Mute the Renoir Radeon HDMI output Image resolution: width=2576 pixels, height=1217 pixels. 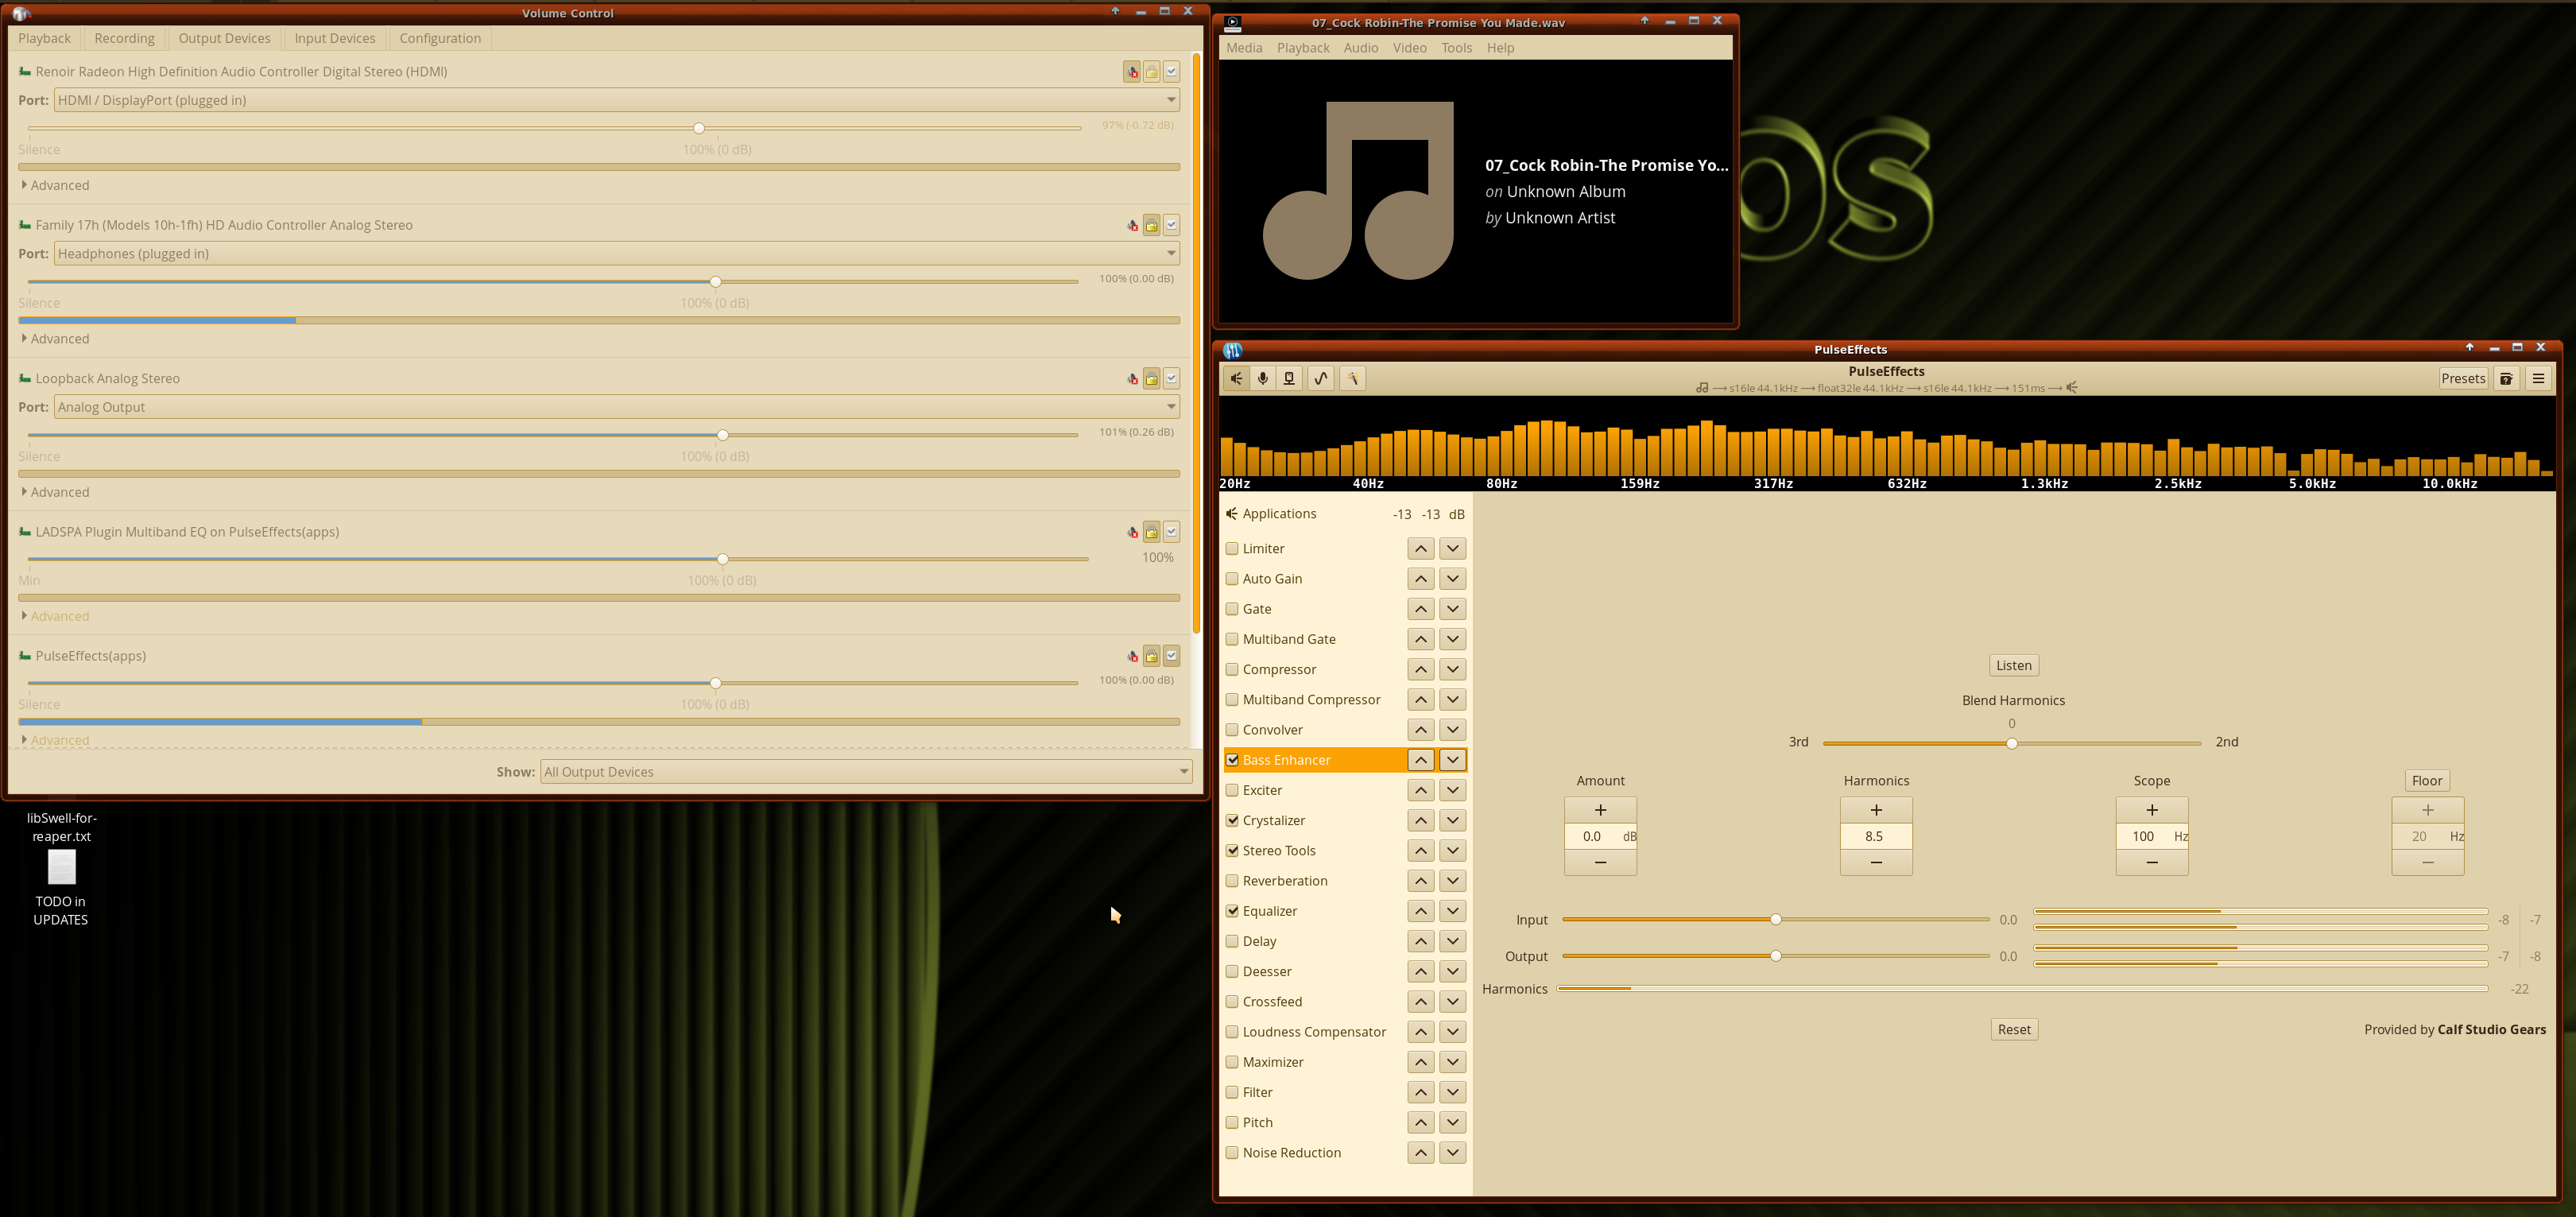click(1131, 72)
